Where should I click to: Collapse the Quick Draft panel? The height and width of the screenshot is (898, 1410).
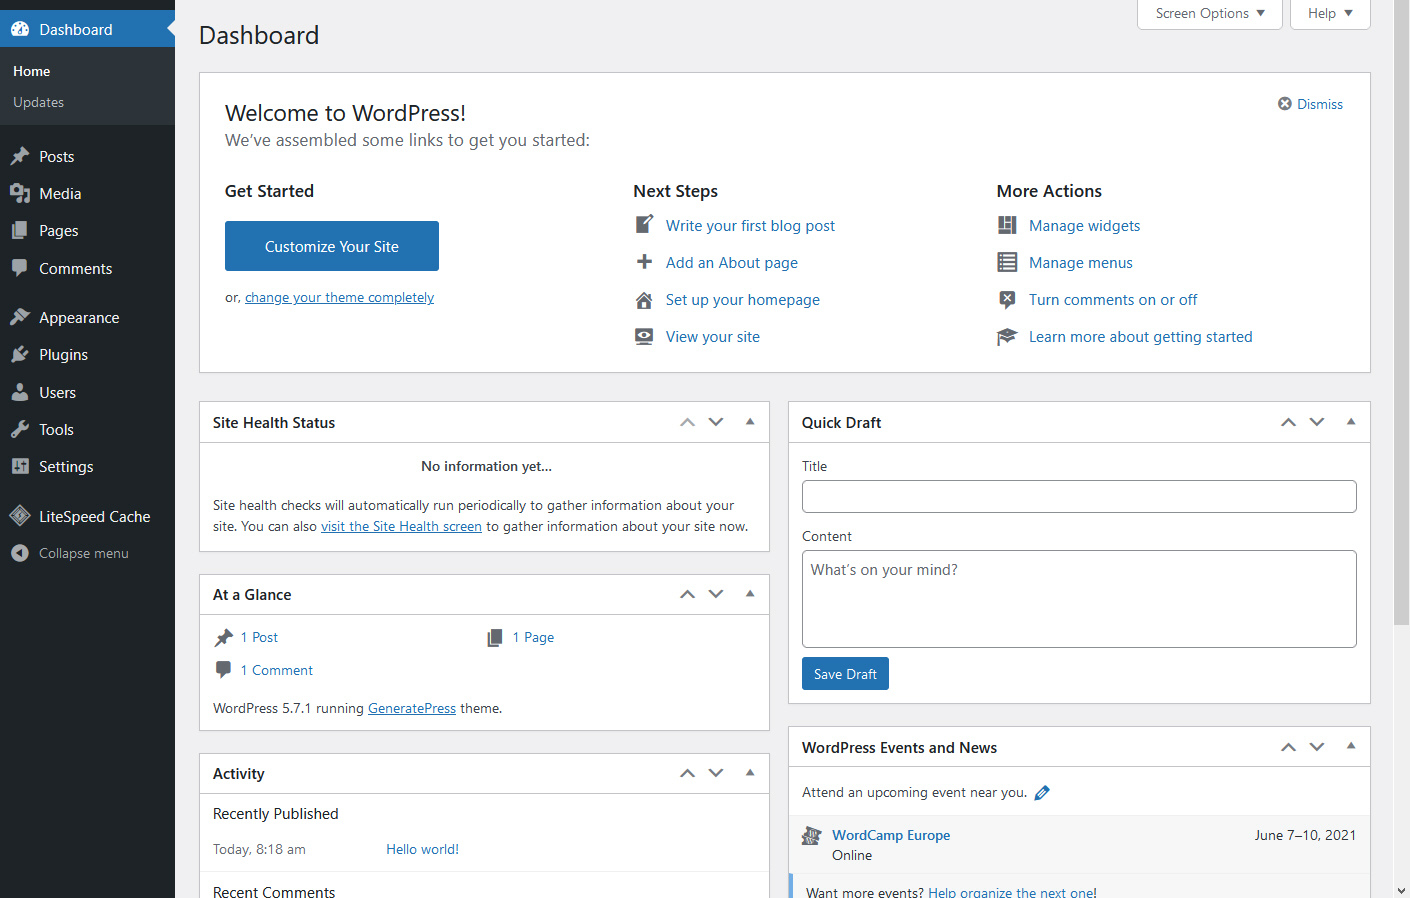click(x=1351, y=422)
